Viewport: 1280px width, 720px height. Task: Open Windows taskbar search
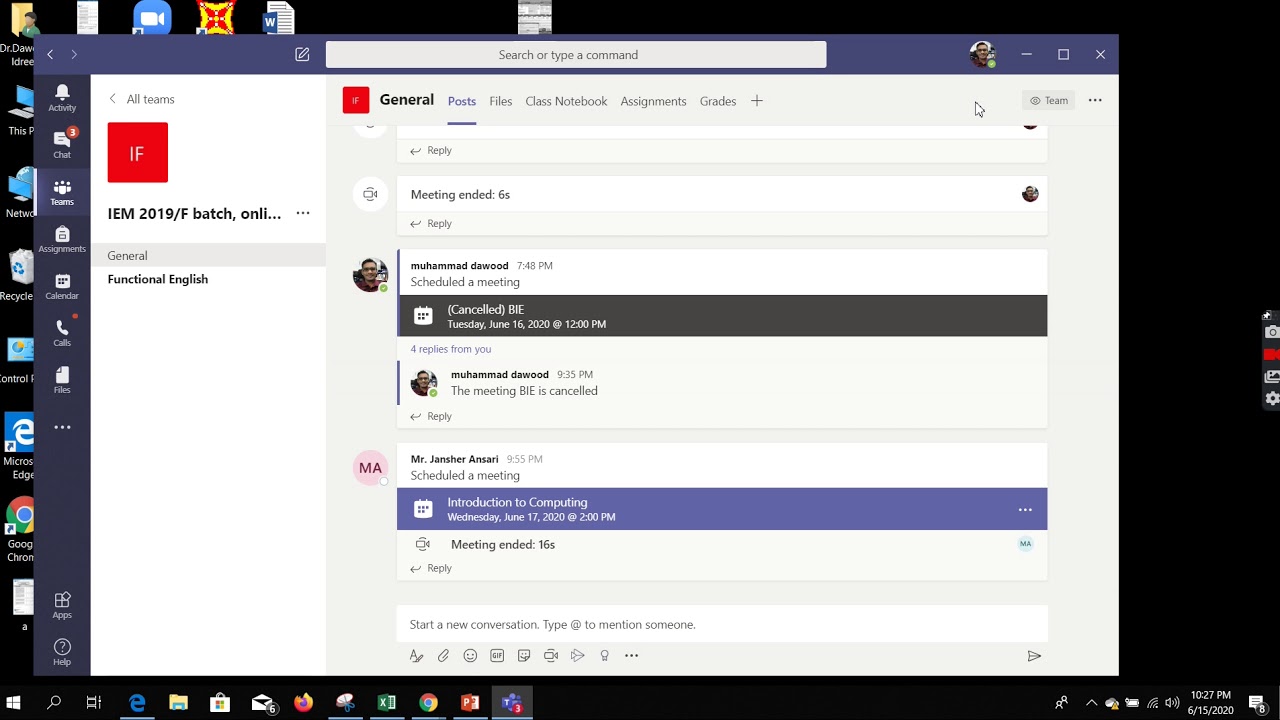pos(54,703)
